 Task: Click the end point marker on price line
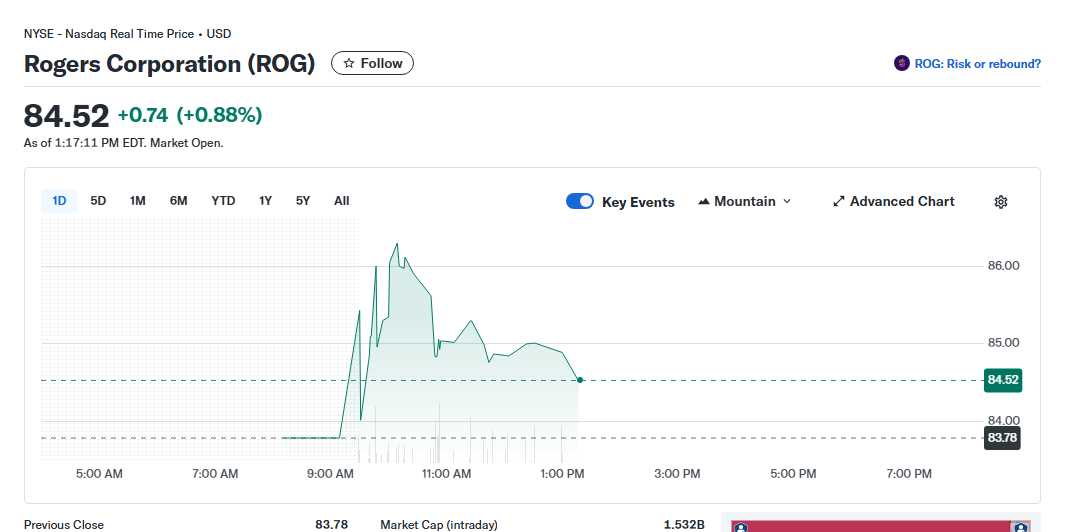(x=580, y=380)
